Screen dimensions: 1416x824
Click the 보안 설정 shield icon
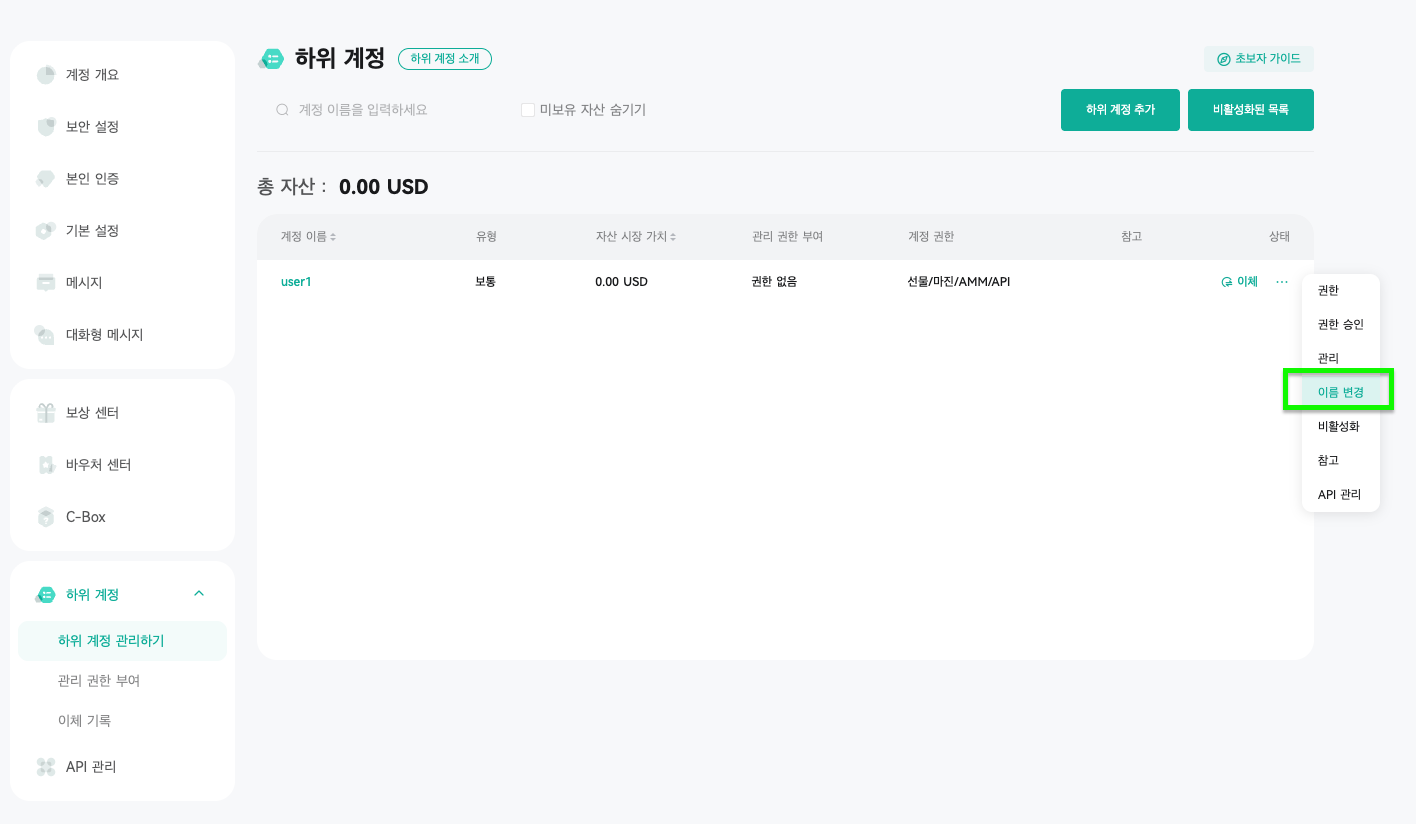click(45, 127)
